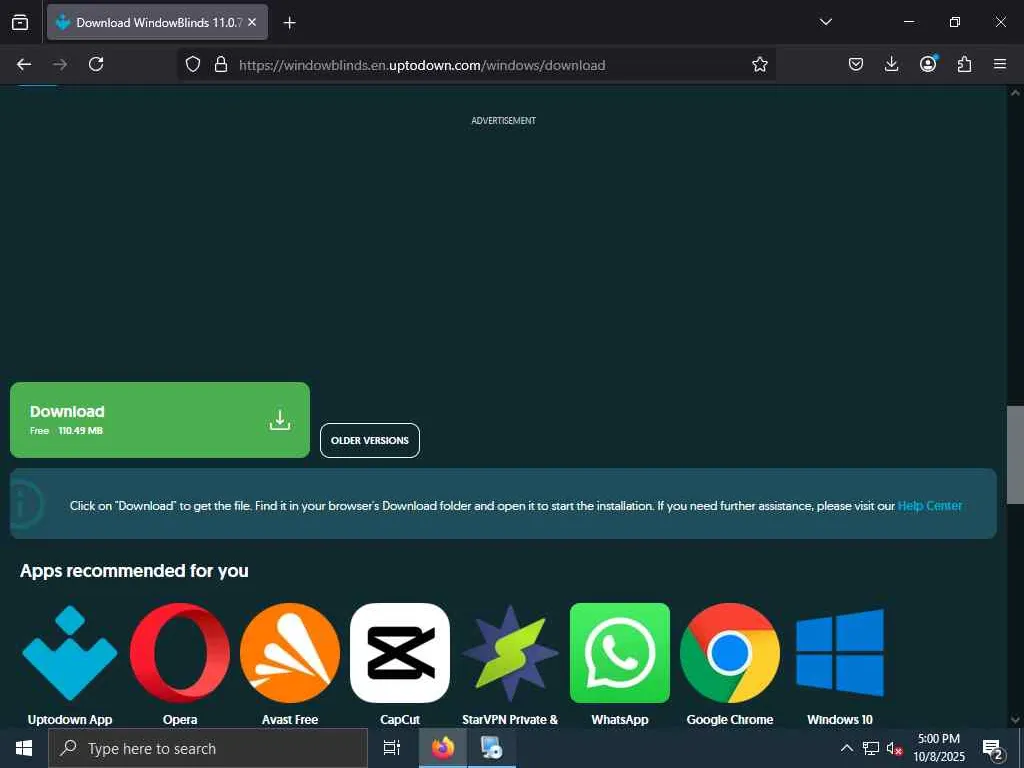
Task: Open the CapCut app icon
Action: tap(400, 653)
